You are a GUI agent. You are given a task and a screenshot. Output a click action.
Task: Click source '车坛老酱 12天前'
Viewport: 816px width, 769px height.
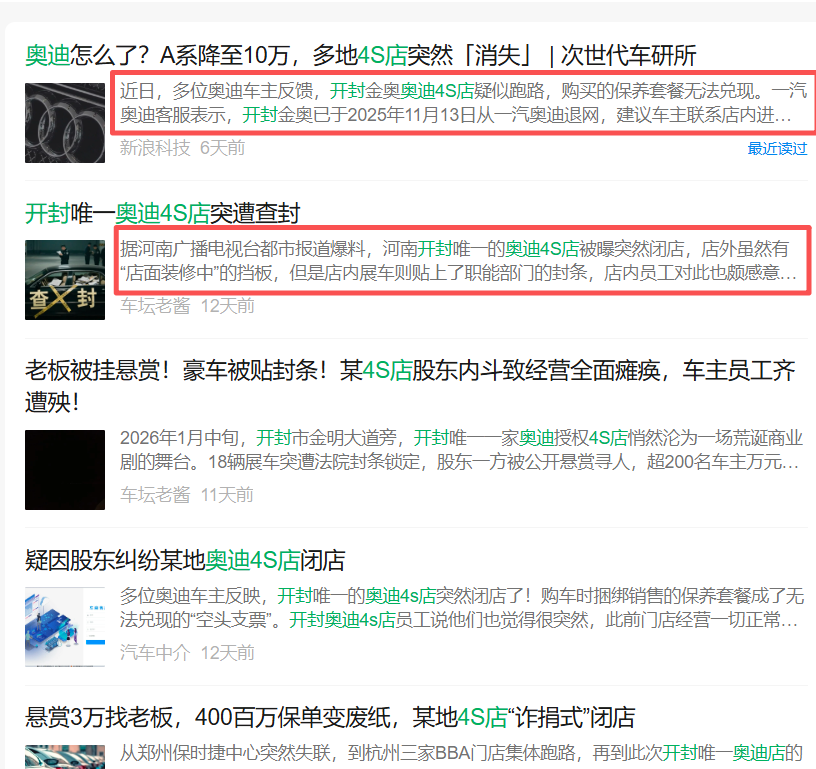pos(187,306)
